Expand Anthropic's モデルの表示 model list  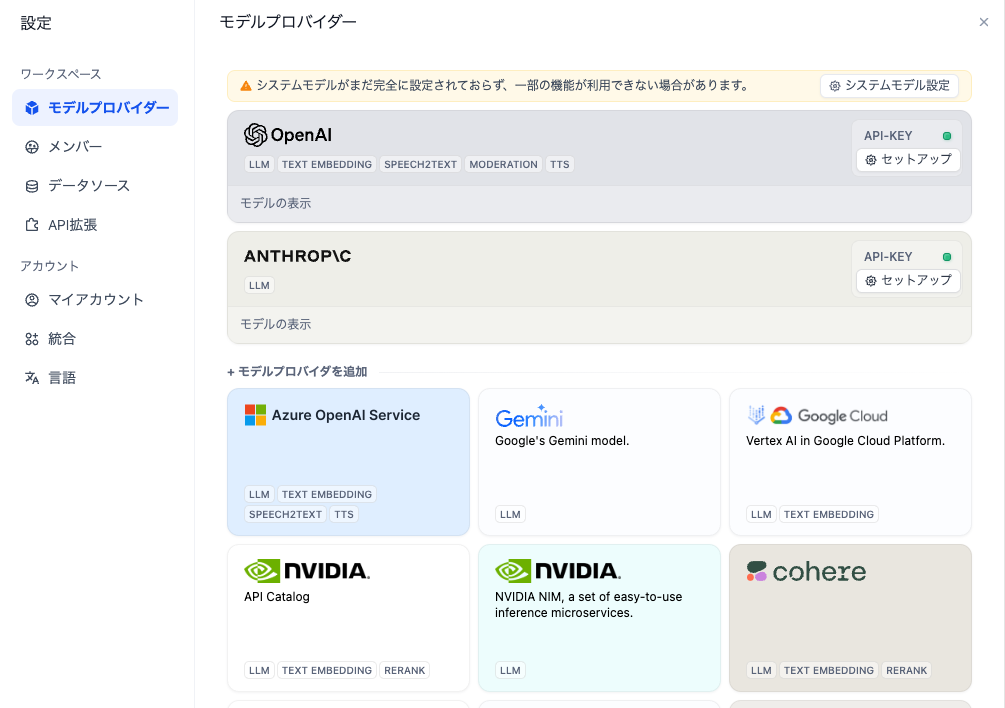pos(276,324)
